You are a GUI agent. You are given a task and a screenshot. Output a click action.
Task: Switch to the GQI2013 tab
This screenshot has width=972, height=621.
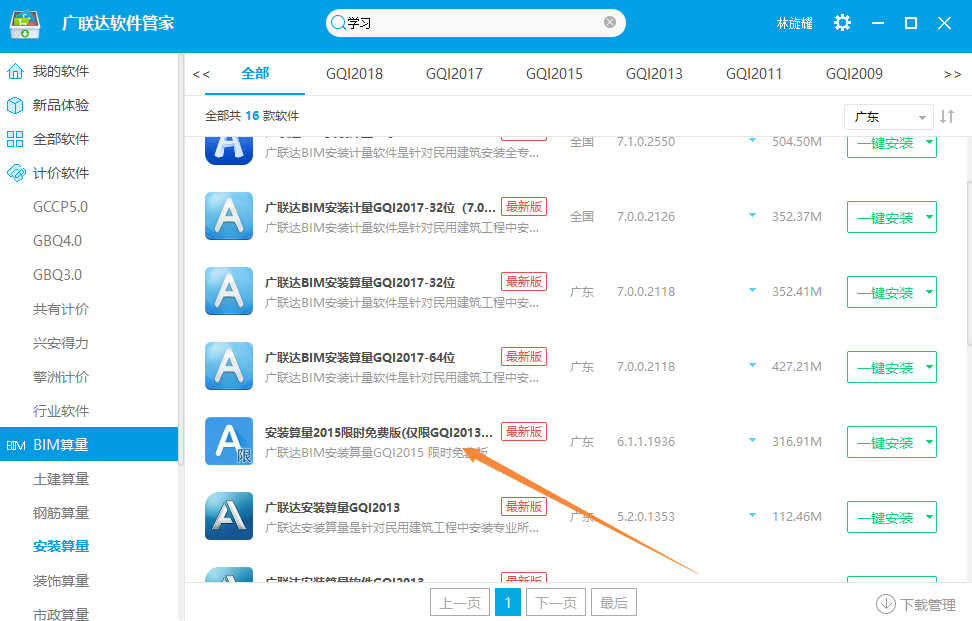point(654,74)
